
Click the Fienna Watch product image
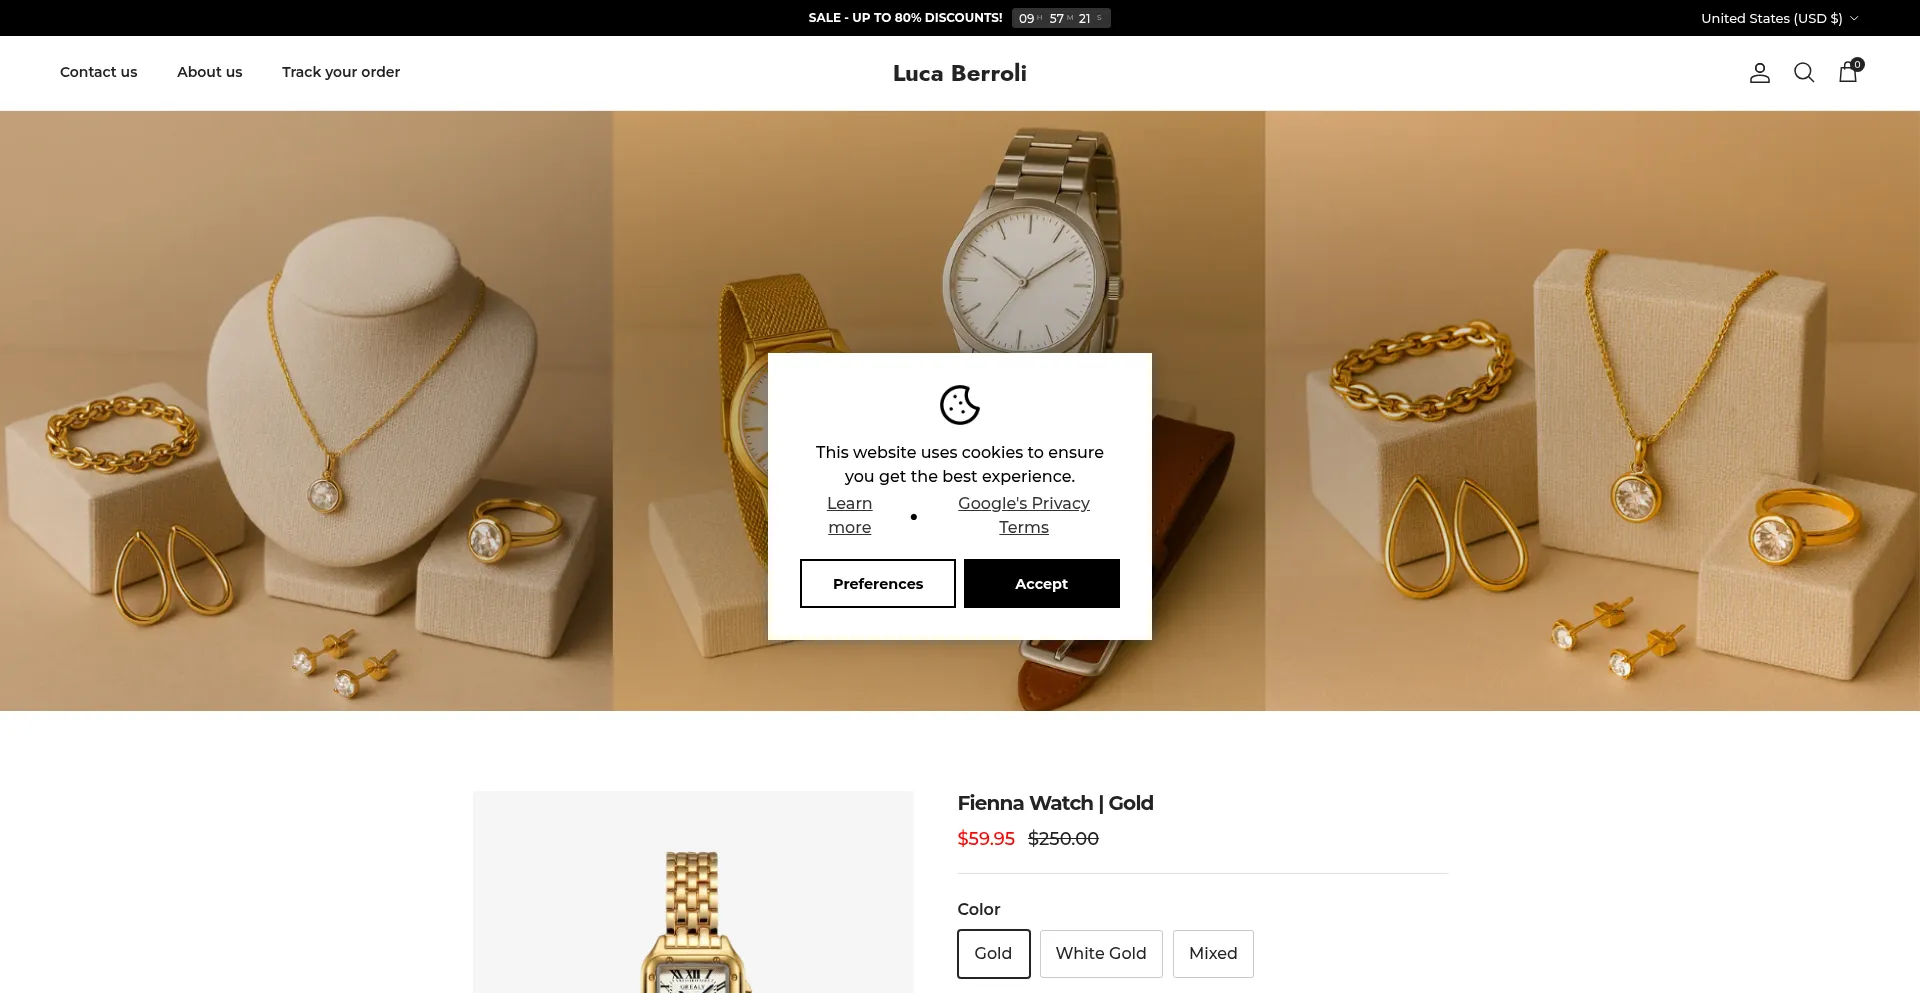692,900
